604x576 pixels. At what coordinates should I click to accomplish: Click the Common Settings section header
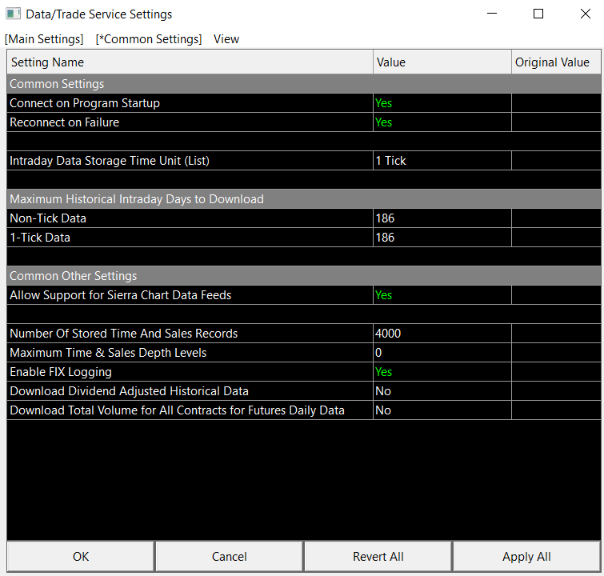304,84
